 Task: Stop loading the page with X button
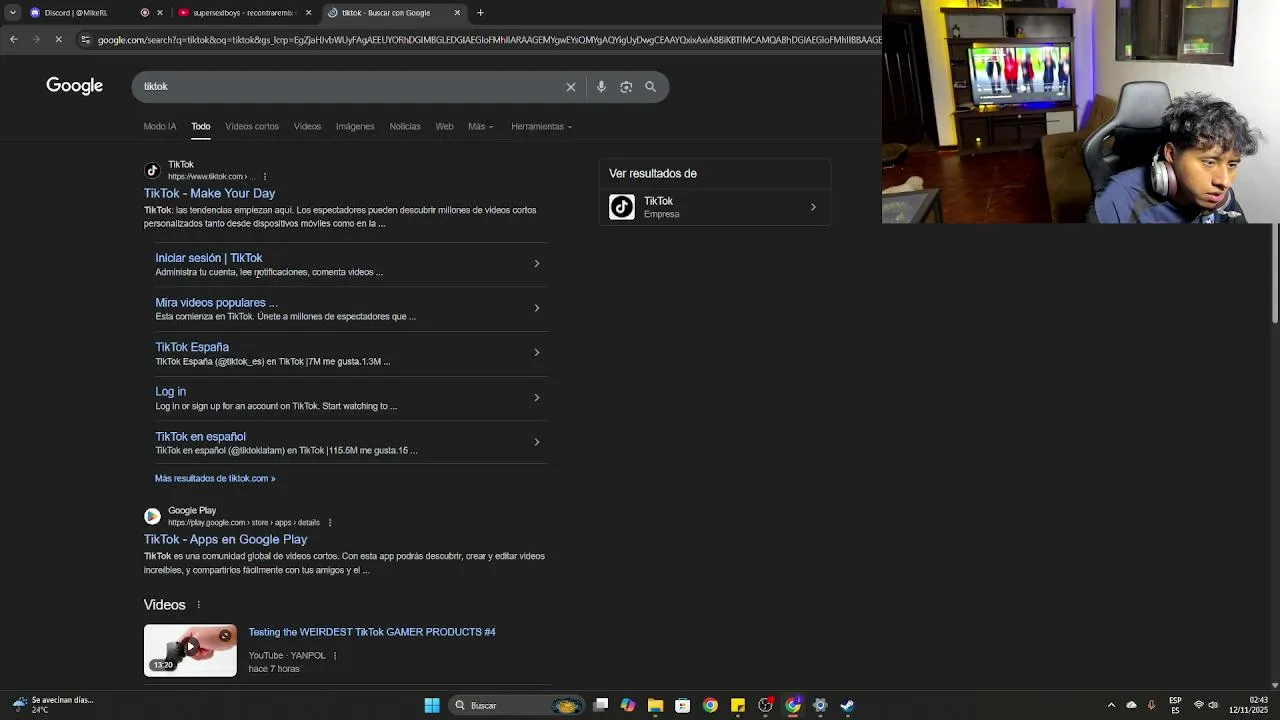click(x=58, y=40)
